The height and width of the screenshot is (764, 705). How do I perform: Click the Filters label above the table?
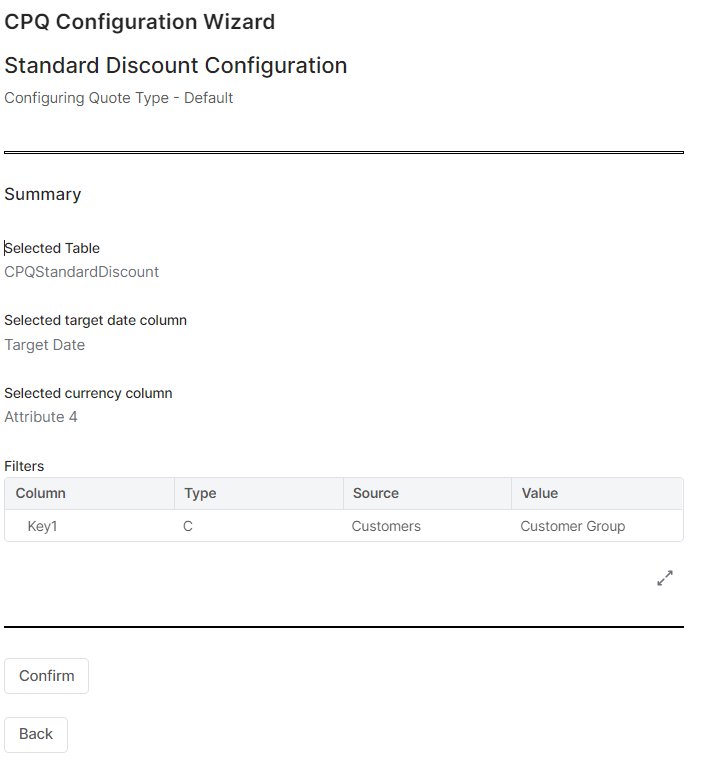coord(24,466)
